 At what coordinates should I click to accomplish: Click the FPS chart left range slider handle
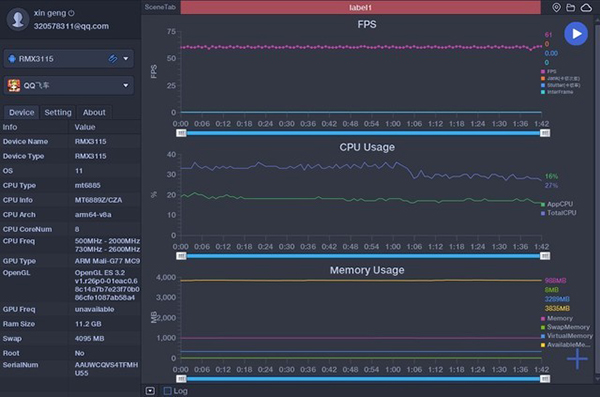(x=181, y=133)
